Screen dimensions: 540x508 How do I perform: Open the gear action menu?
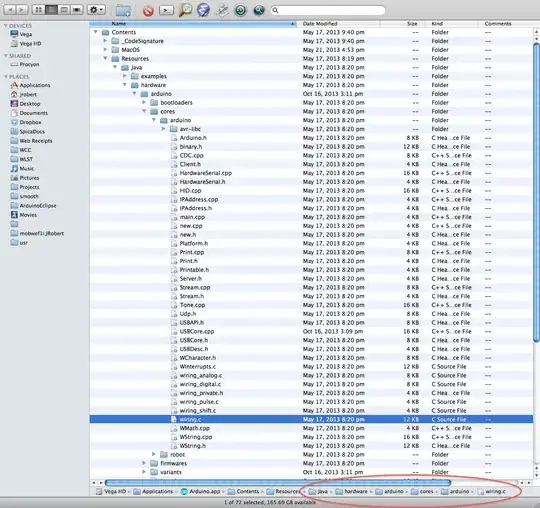96,10
